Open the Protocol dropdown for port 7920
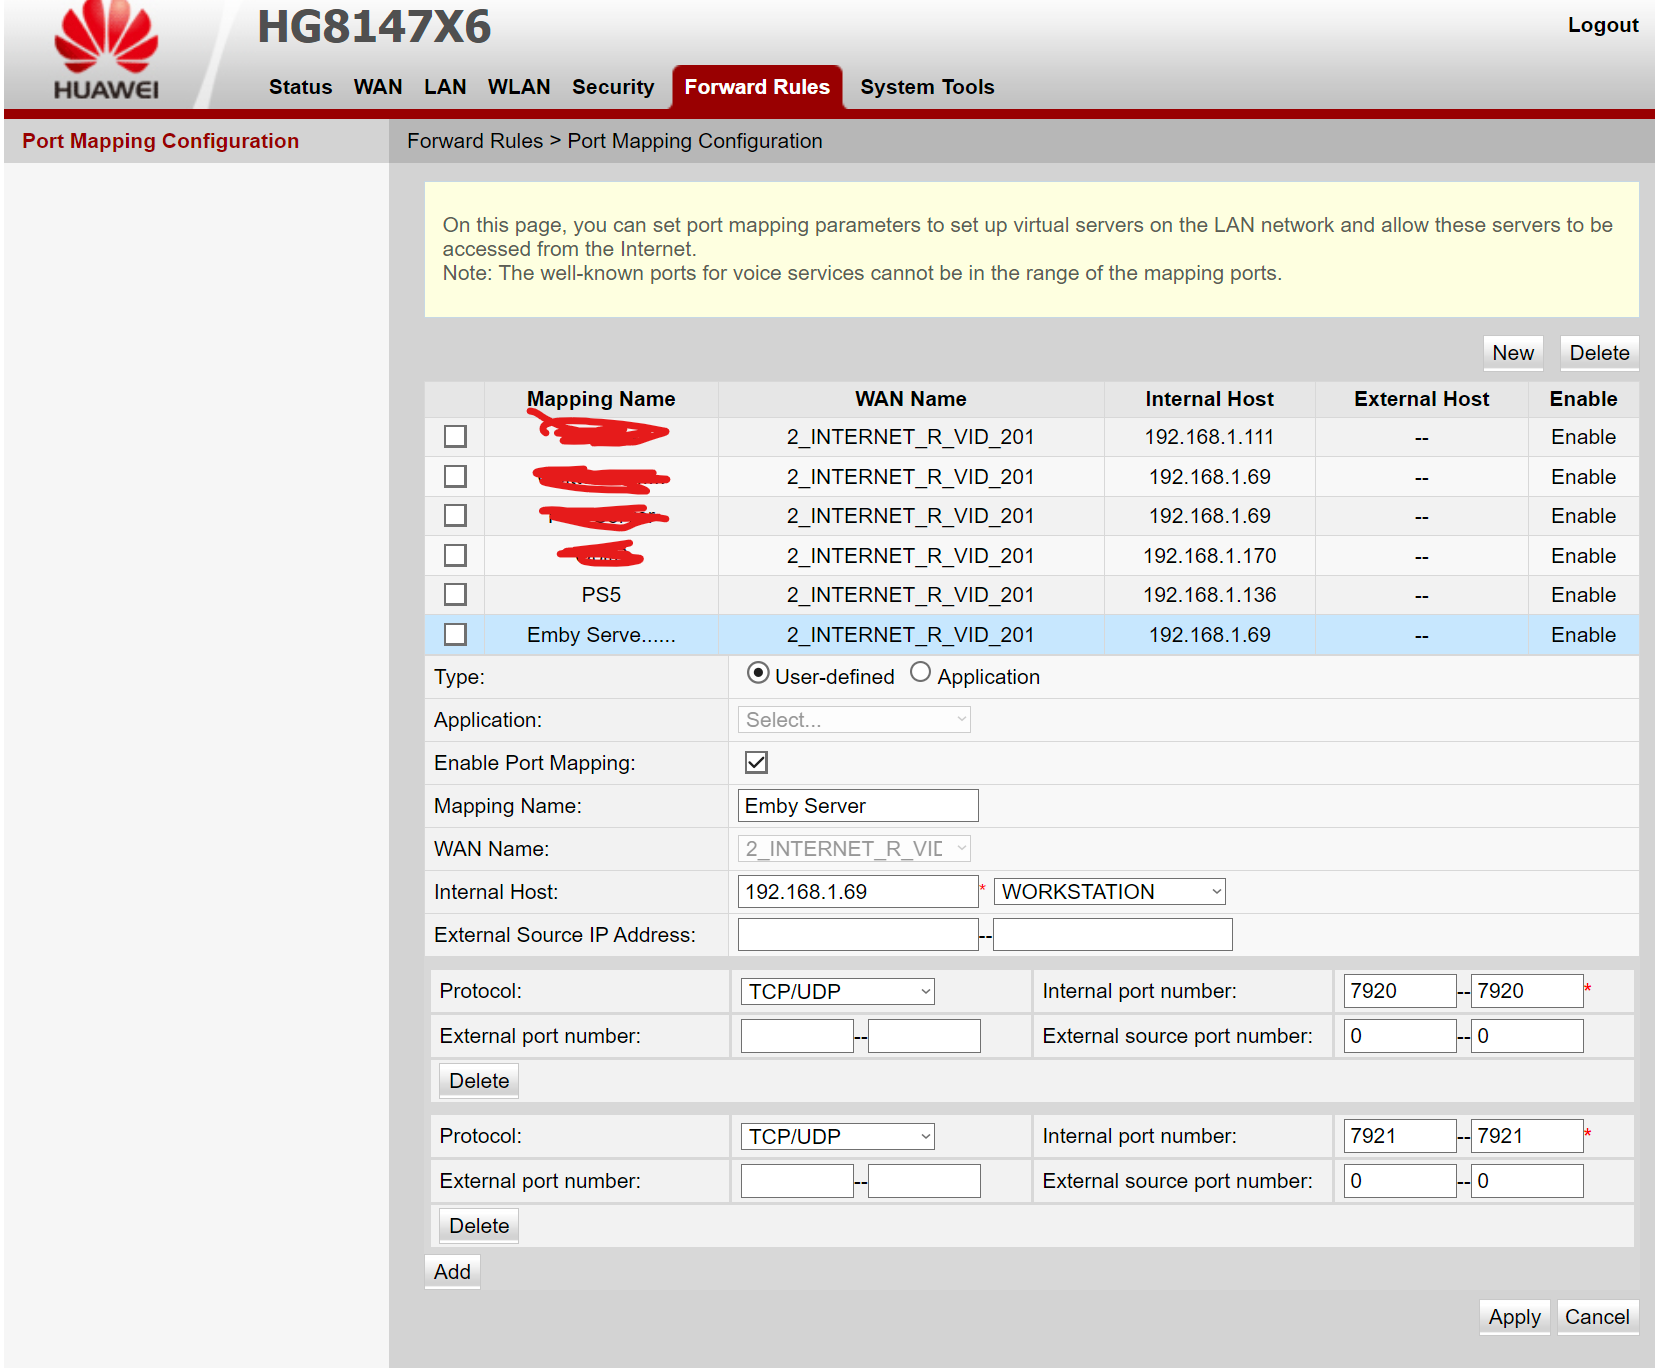 [x=838, y=991]
